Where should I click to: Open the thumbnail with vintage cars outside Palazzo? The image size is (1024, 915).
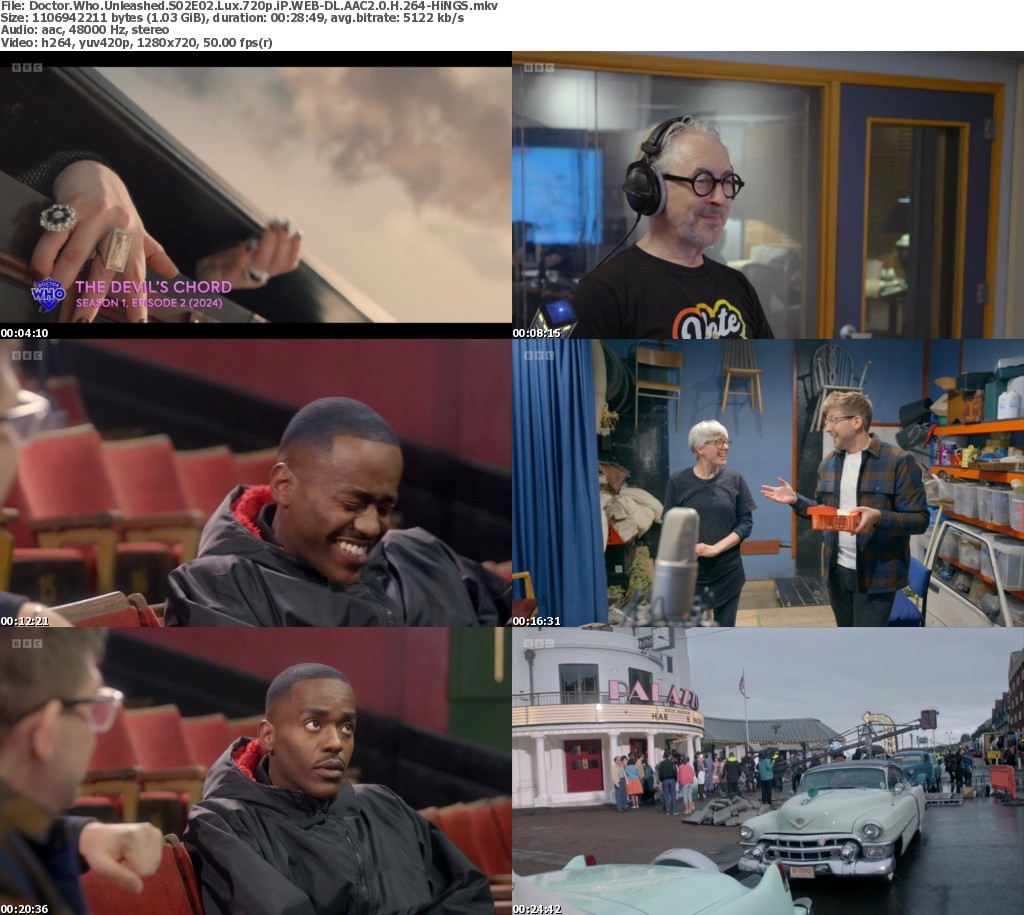(x=768, y=770)
